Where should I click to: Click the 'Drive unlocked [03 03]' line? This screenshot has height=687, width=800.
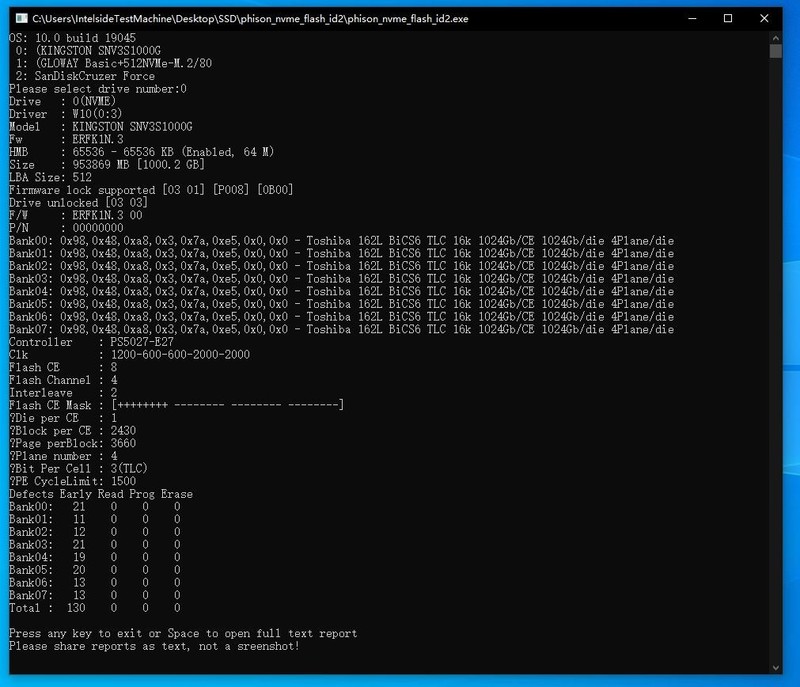[78, 202]
